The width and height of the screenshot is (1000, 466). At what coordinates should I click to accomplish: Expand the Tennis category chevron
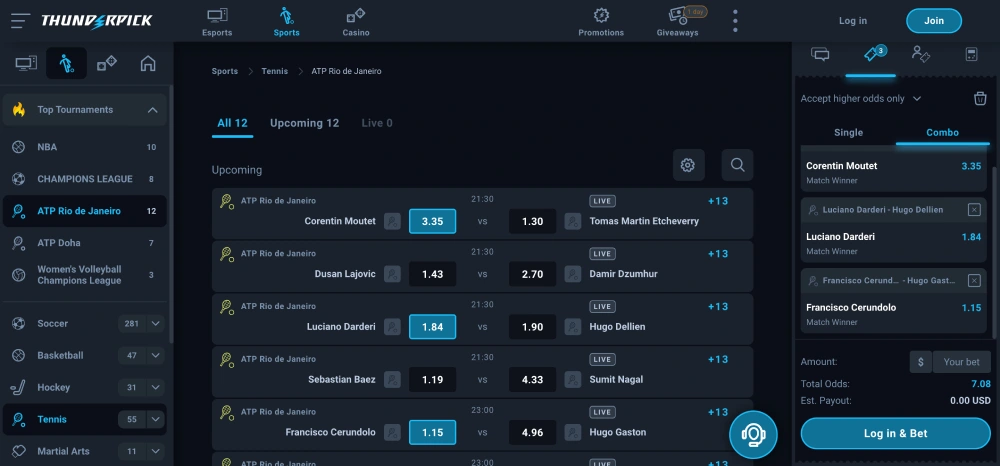coord(156,419)
